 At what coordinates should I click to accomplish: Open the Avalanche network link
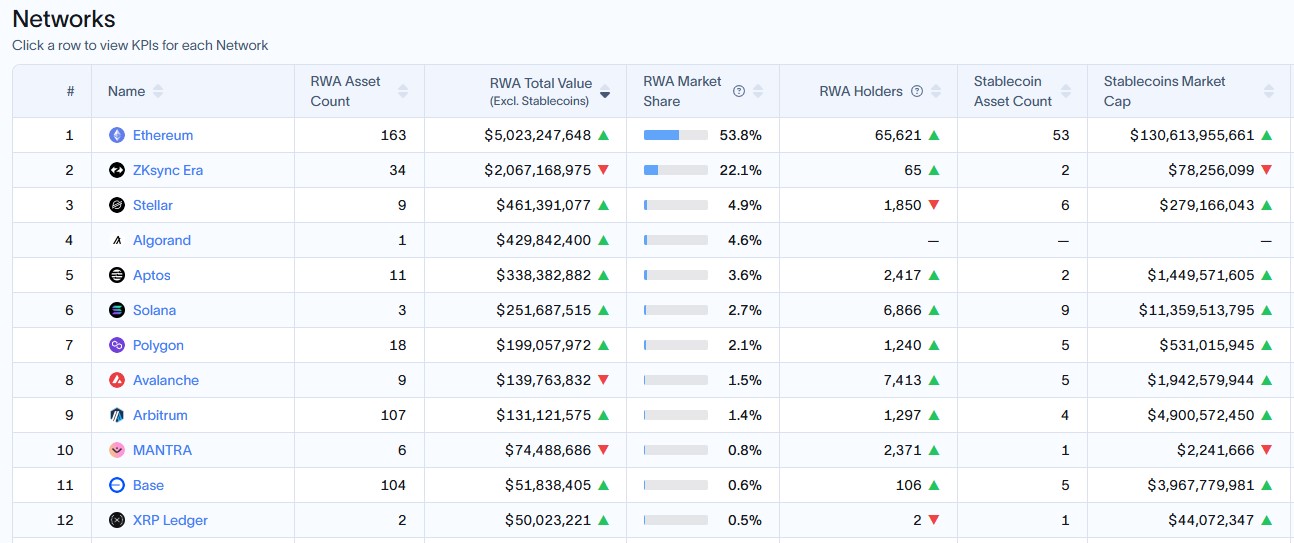[x=166, y=380]
